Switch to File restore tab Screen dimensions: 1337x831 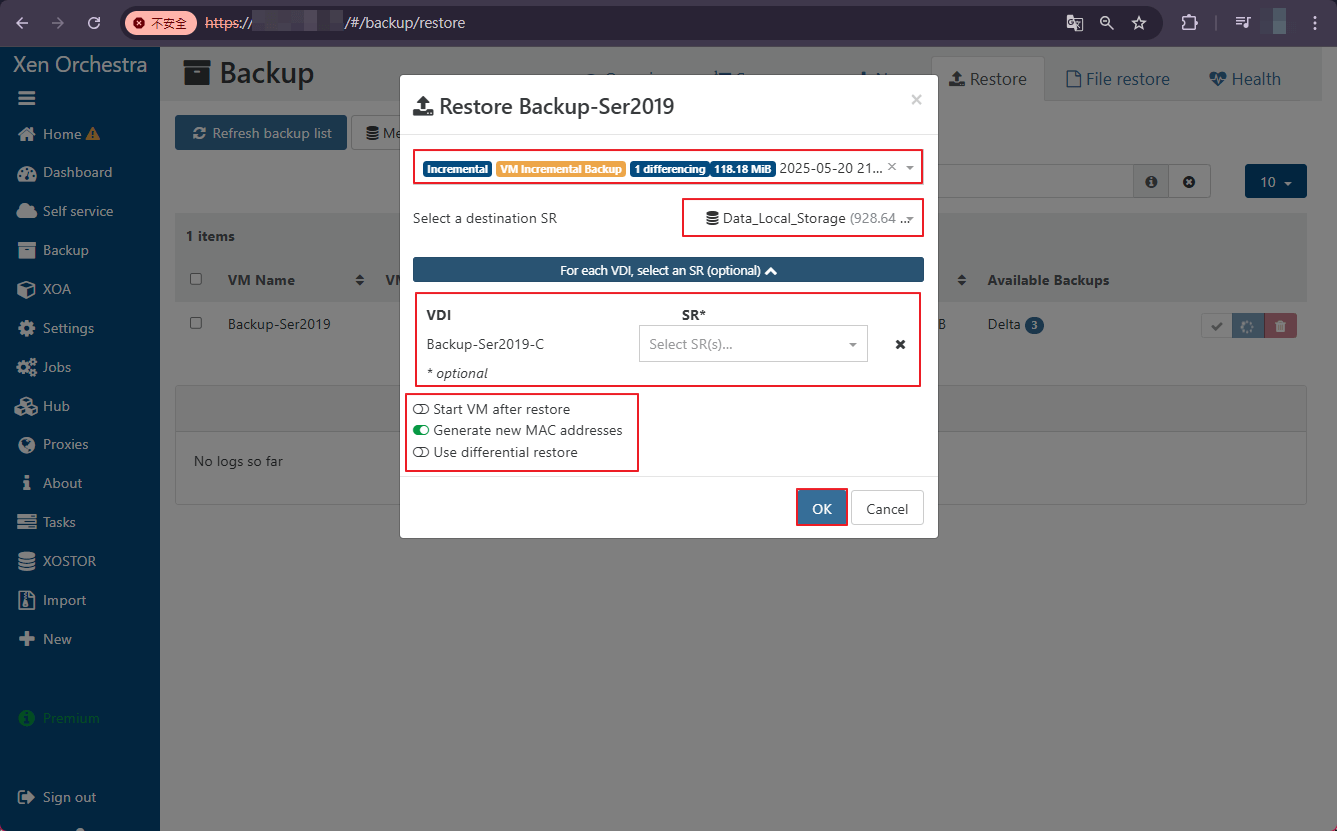pyautogui.click(x=1117, y=79)
